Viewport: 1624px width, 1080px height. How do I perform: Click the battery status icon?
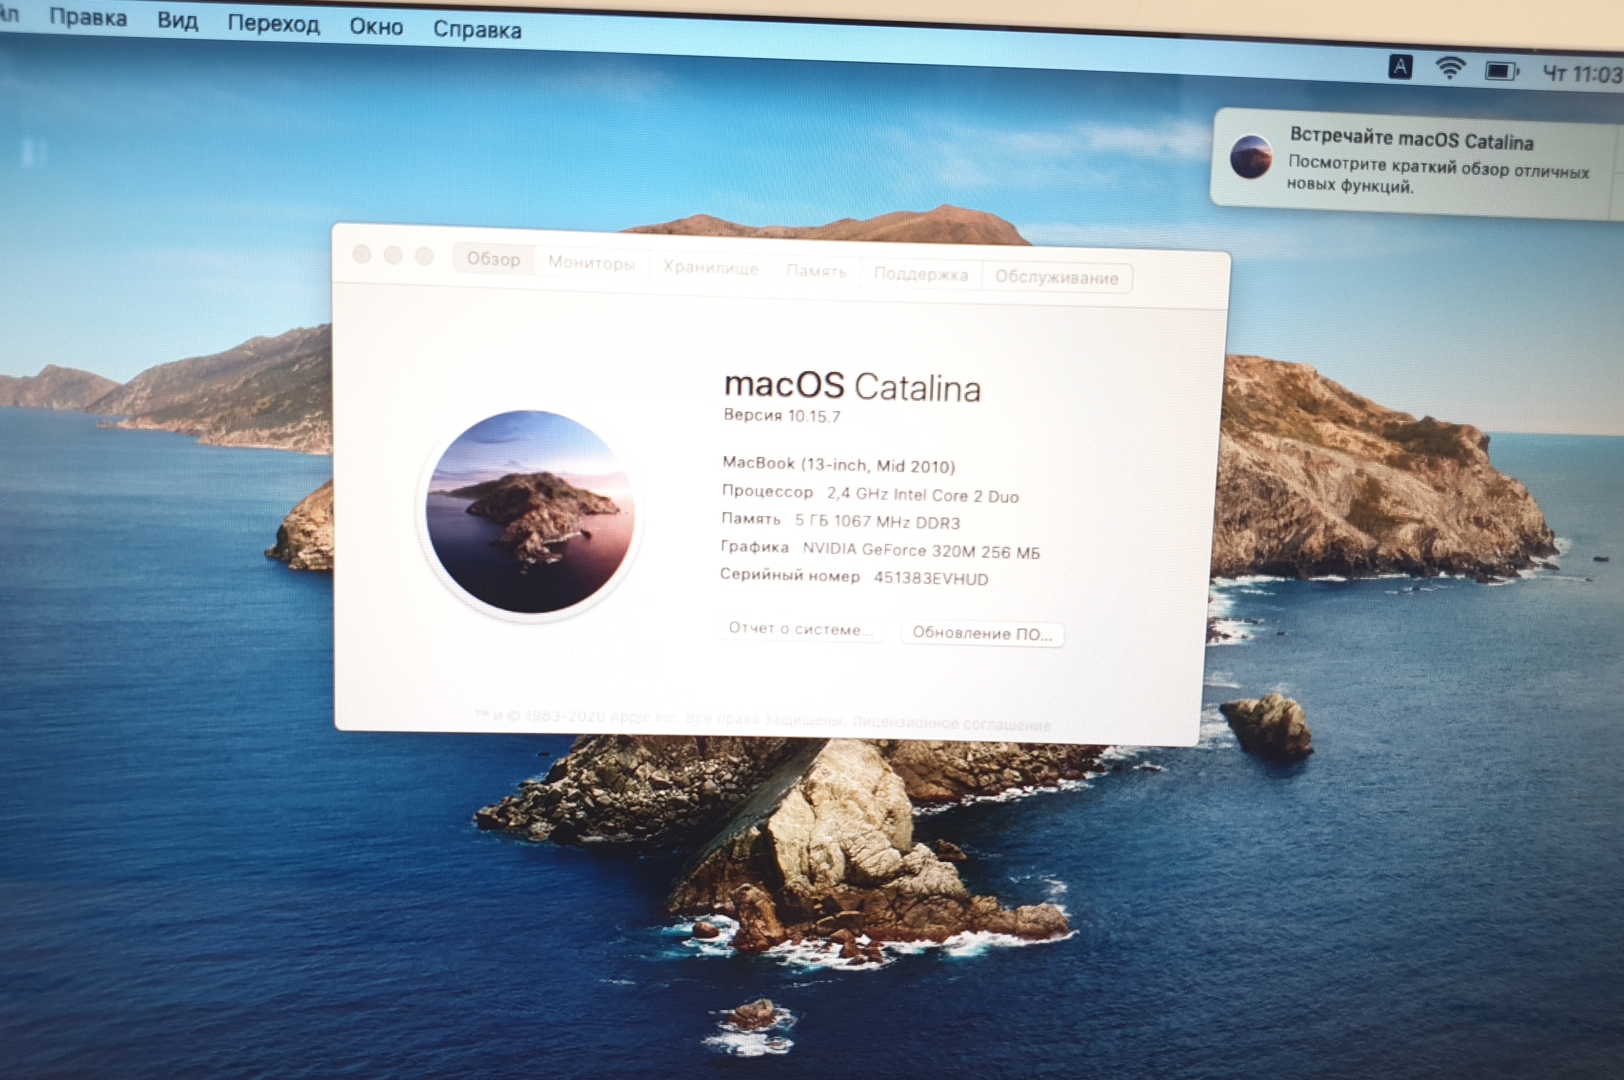tap(1501, 71)
